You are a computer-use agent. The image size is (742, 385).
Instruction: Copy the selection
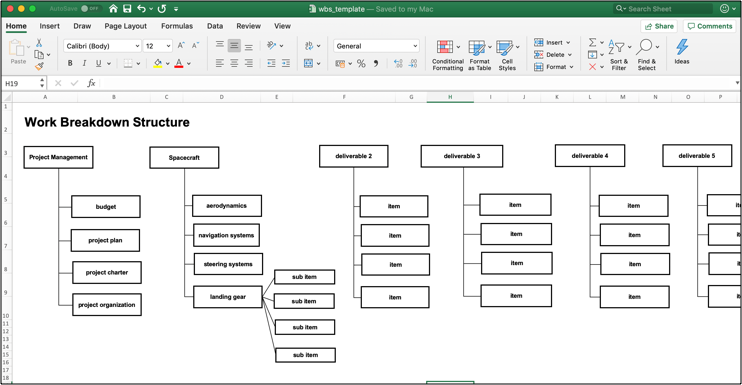click(39, 55)
